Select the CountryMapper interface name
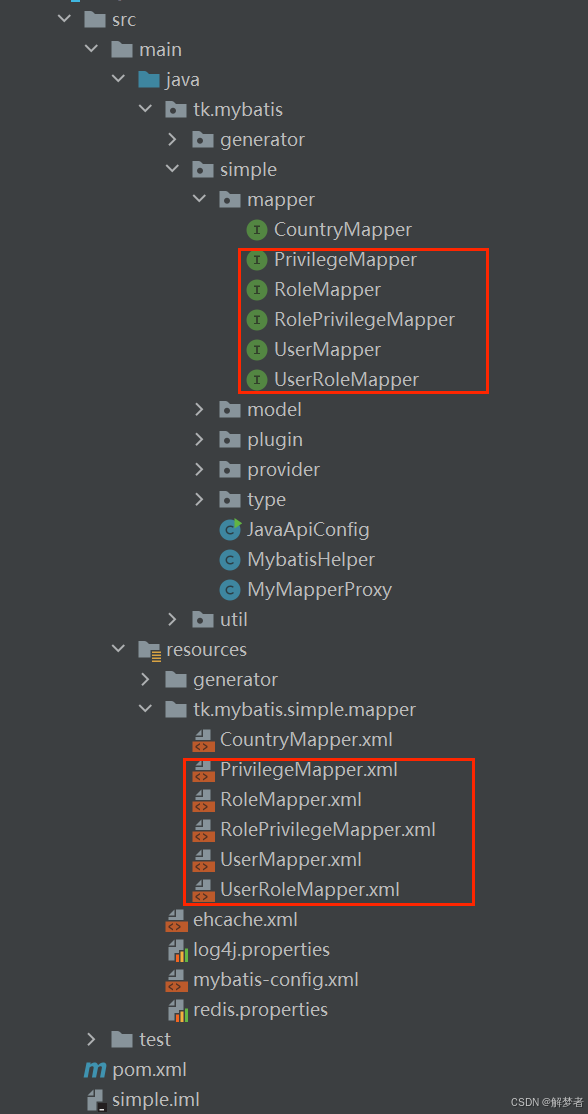Viewport: 588px width, 1114px height. [x=343, y=229]
